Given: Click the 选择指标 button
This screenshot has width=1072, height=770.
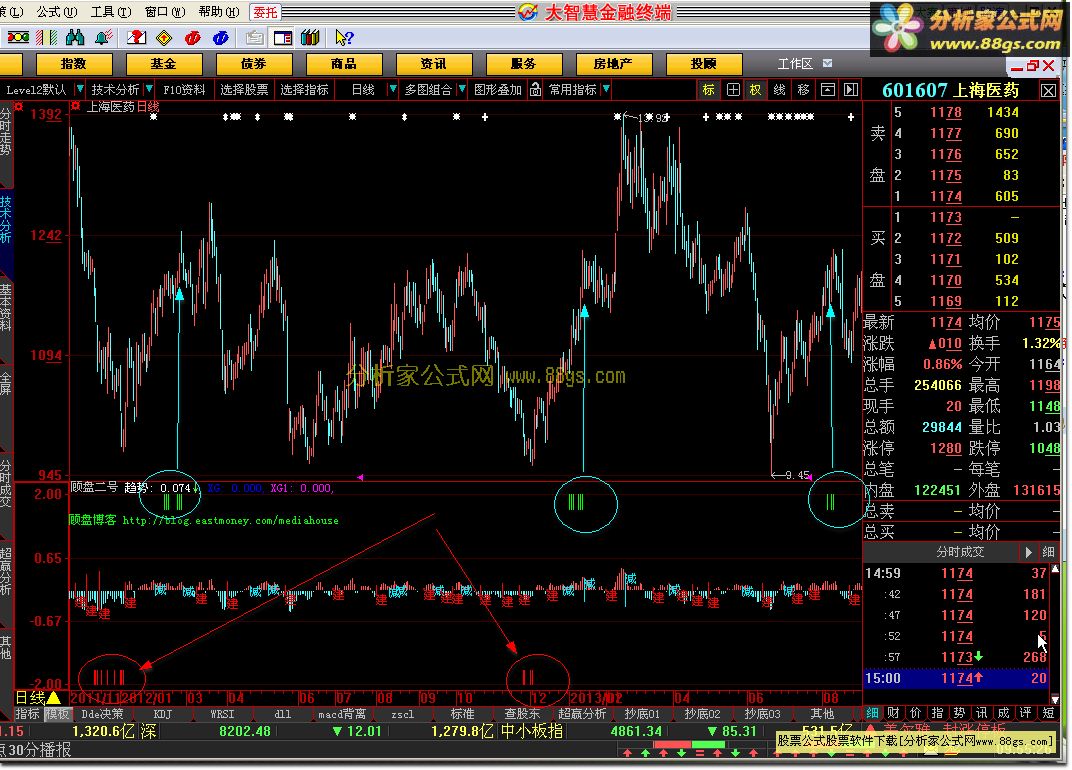Looking at the screenshot, I should [304, 90].
